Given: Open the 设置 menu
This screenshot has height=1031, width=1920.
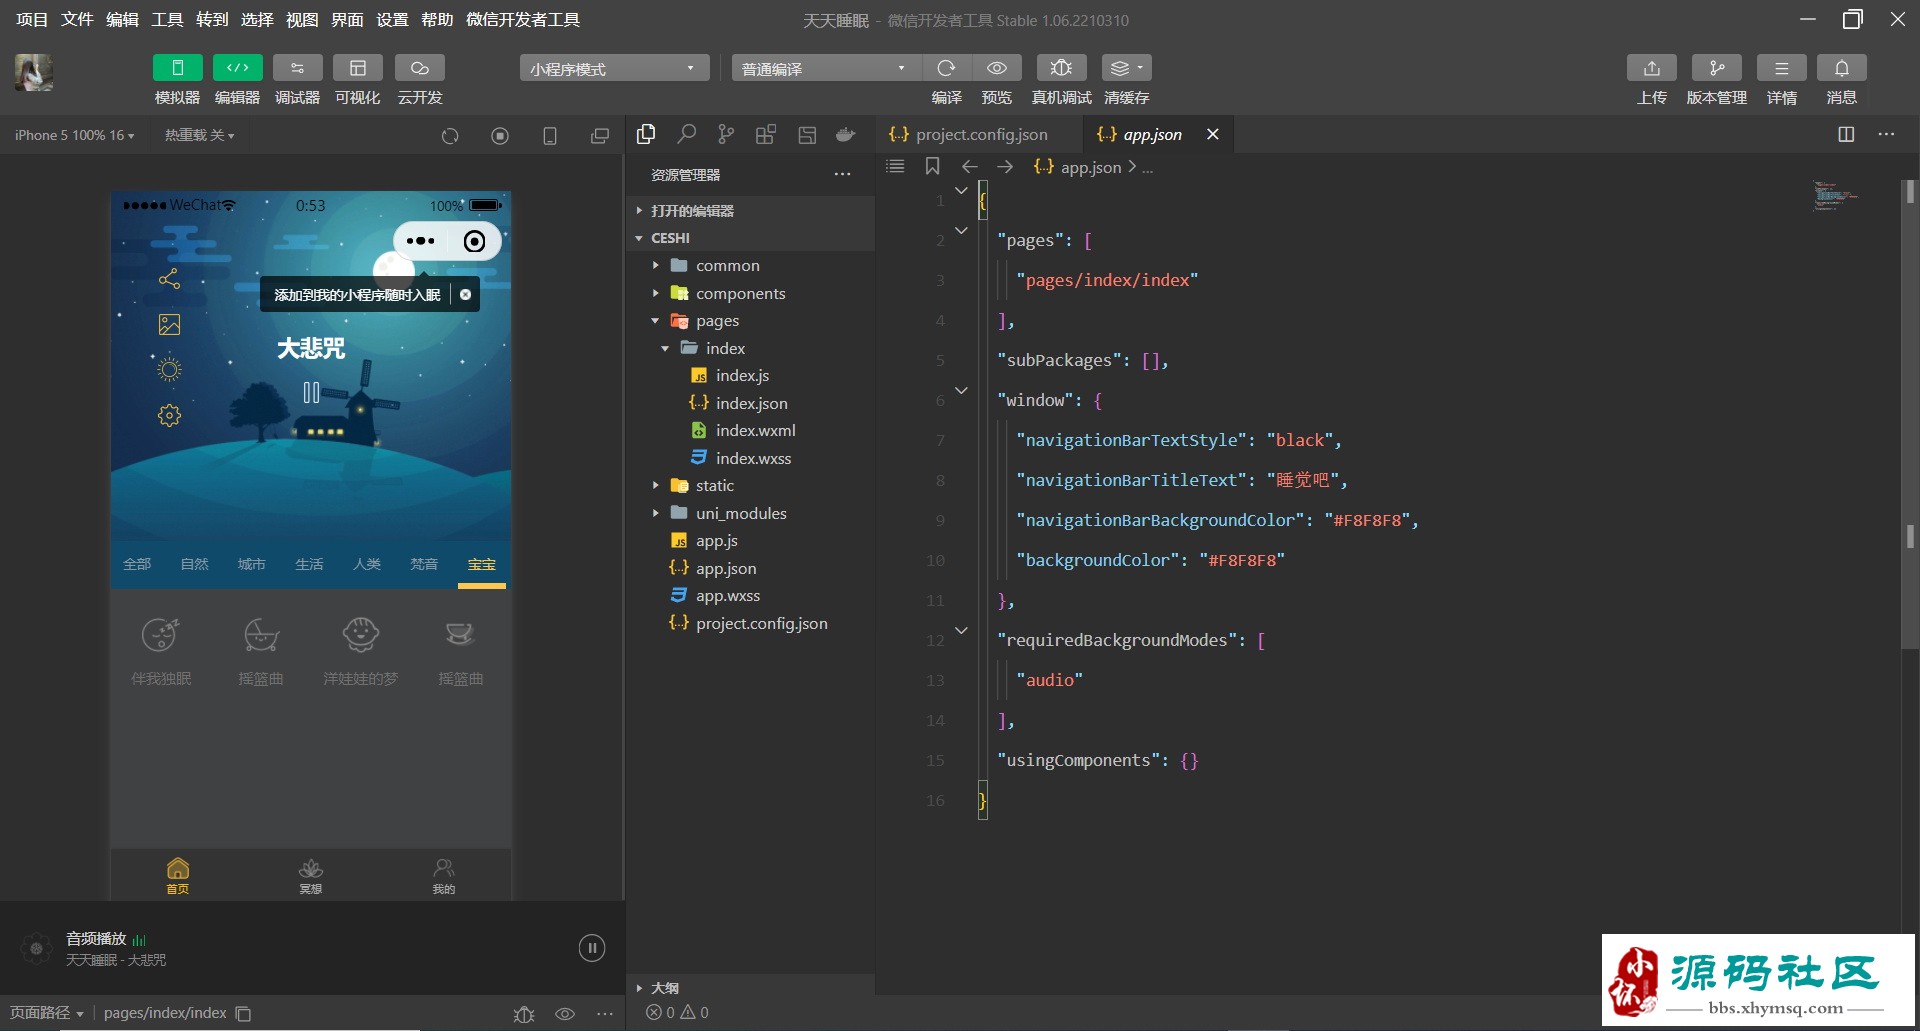Looking at the screenshot, I should point(392,19).
